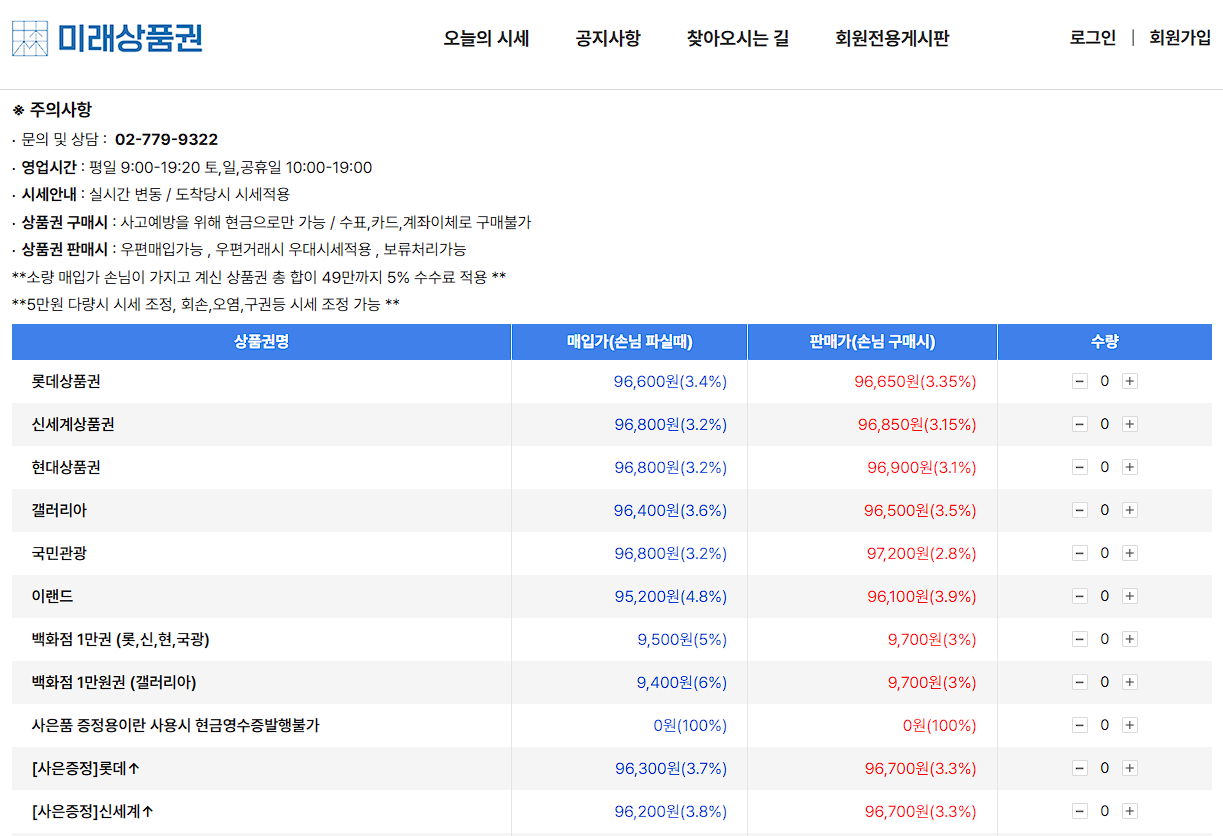Click 96,600원(3.4%) buy price

click(x=670, y=381)
